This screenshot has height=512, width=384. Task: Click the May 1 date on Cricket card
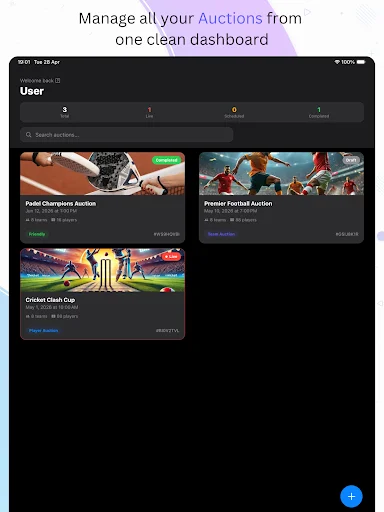pos(52,307)
